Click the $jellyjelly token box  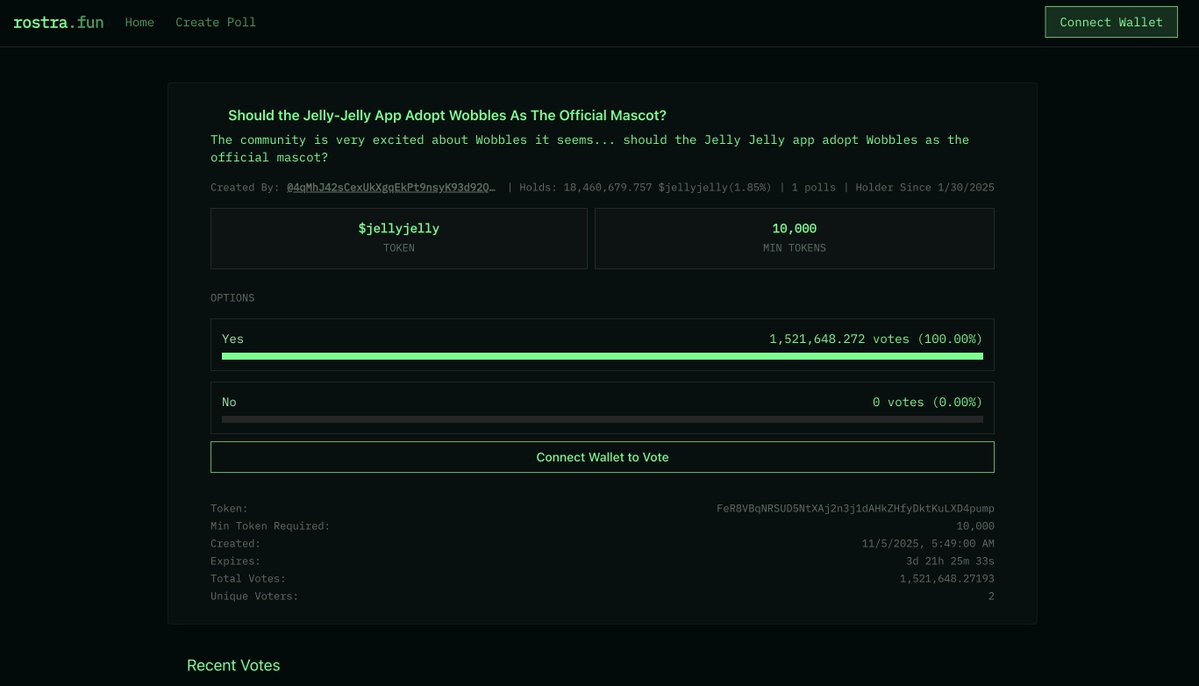[398, 238]
